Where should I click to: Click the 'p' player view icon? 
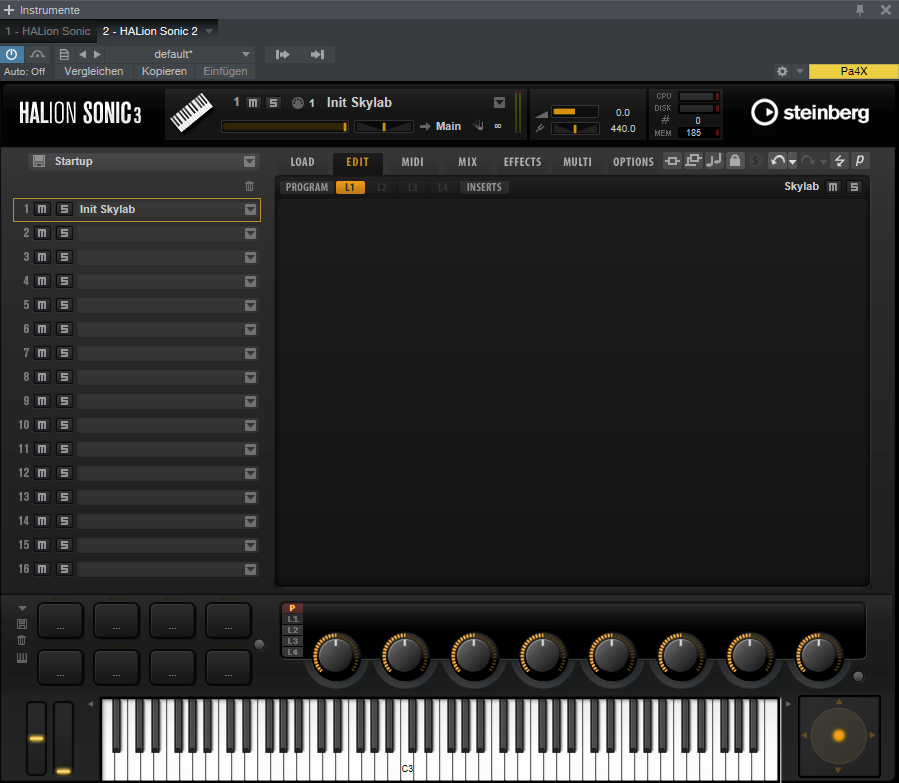(860, 161)
